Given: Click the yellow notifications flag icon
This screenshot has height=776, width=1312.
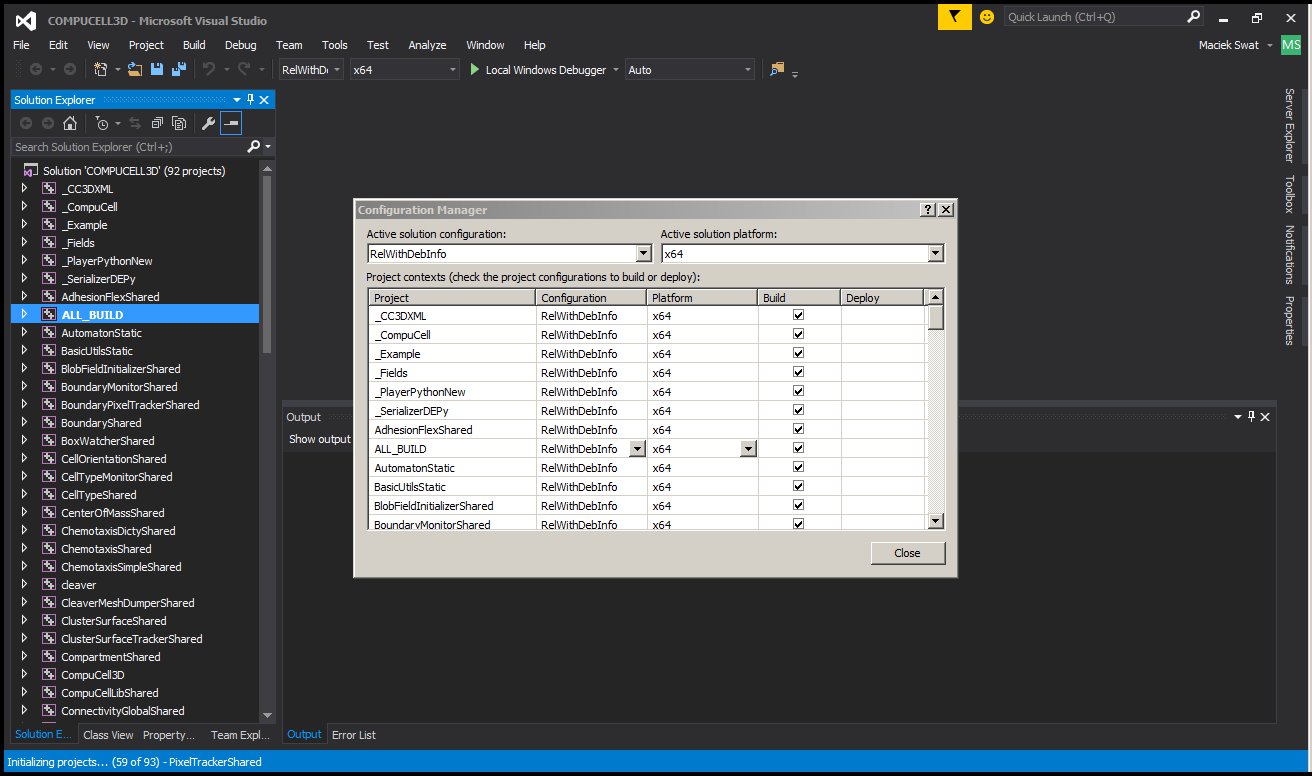Looking at the screenshot, I should tap(954, 17).
